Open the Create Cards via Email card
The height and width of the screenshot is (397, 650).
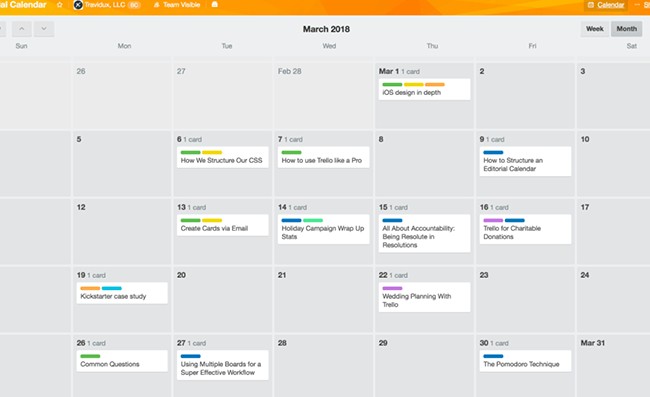[x=223, y=225]
